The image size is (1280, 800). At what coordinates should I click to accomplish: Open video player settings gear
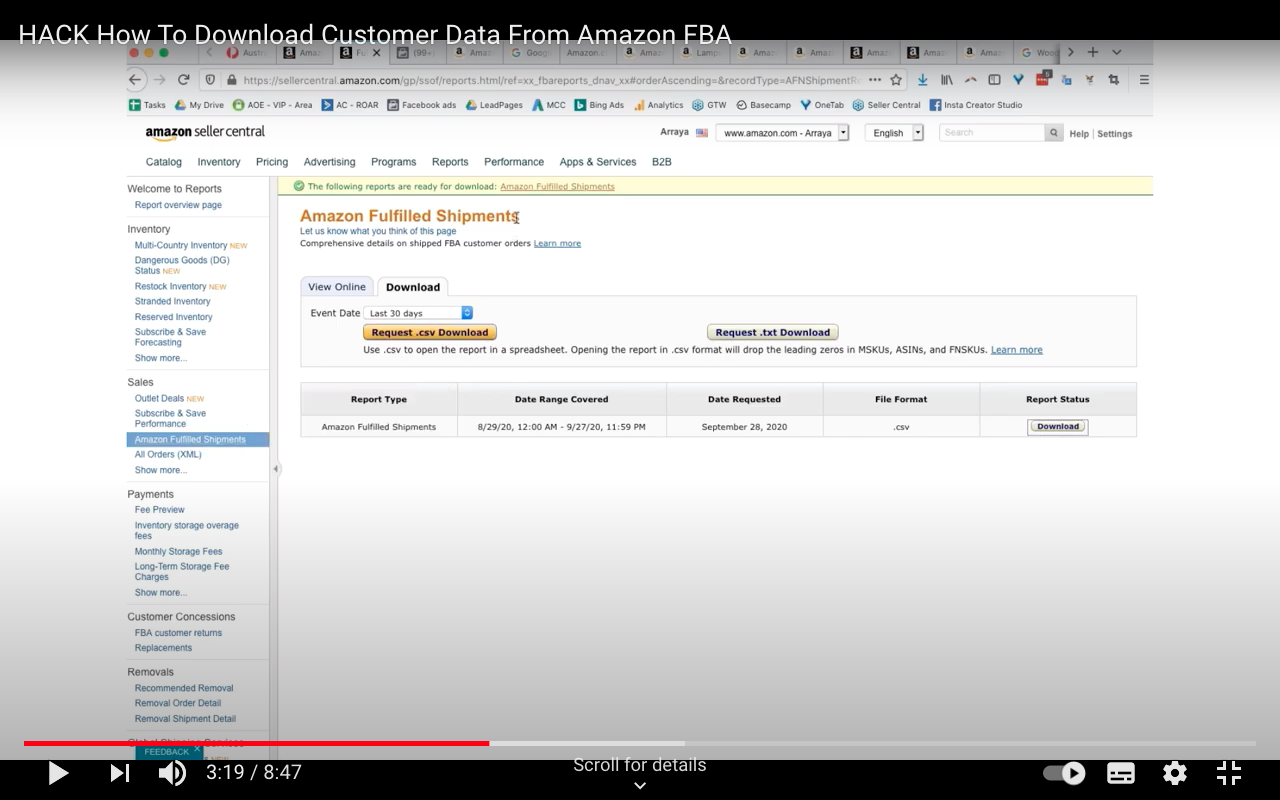1175,773
